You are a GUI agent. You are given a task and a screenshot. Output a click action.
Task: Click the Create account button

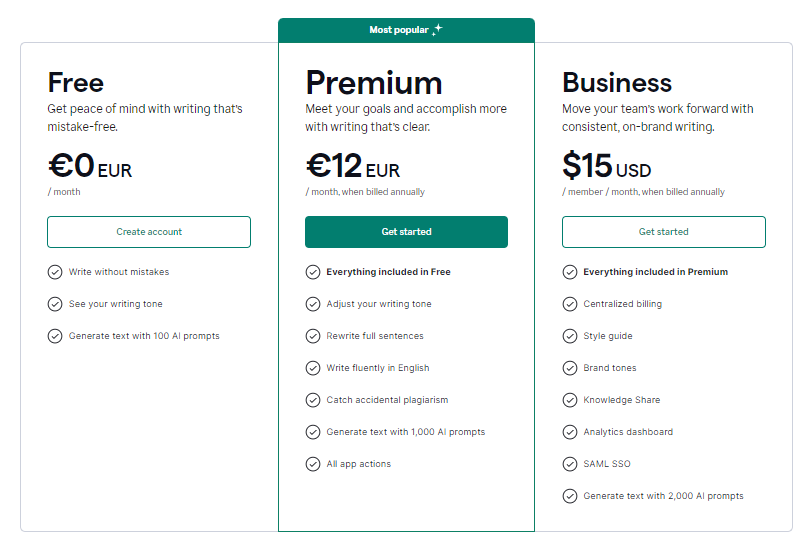149,232
